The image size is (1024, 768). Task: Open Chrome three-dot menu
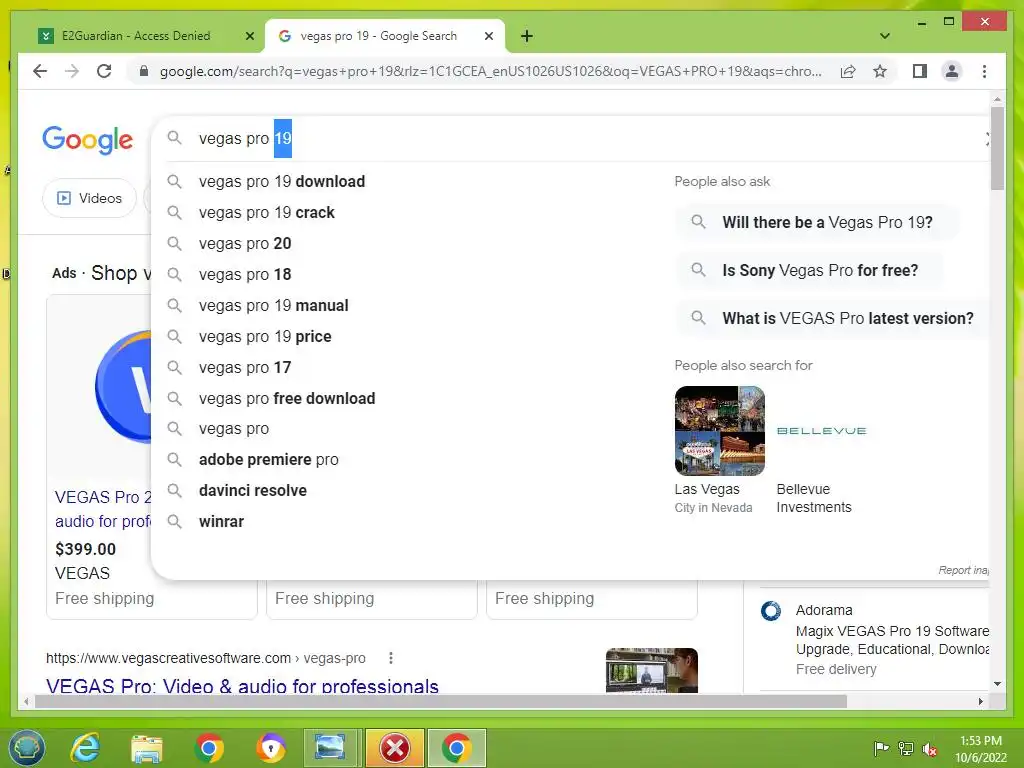click(x=984, y=71)
